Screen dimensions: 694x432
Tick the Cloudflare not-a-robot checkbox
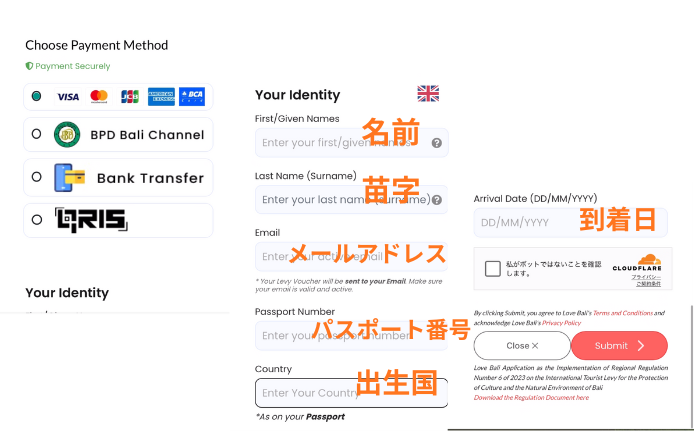493,268
